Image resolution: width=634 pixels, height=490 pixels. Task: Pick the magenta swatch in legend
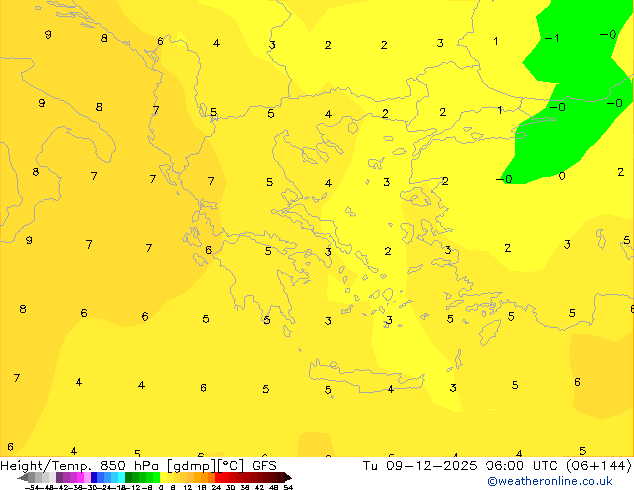tap(80, 477)
